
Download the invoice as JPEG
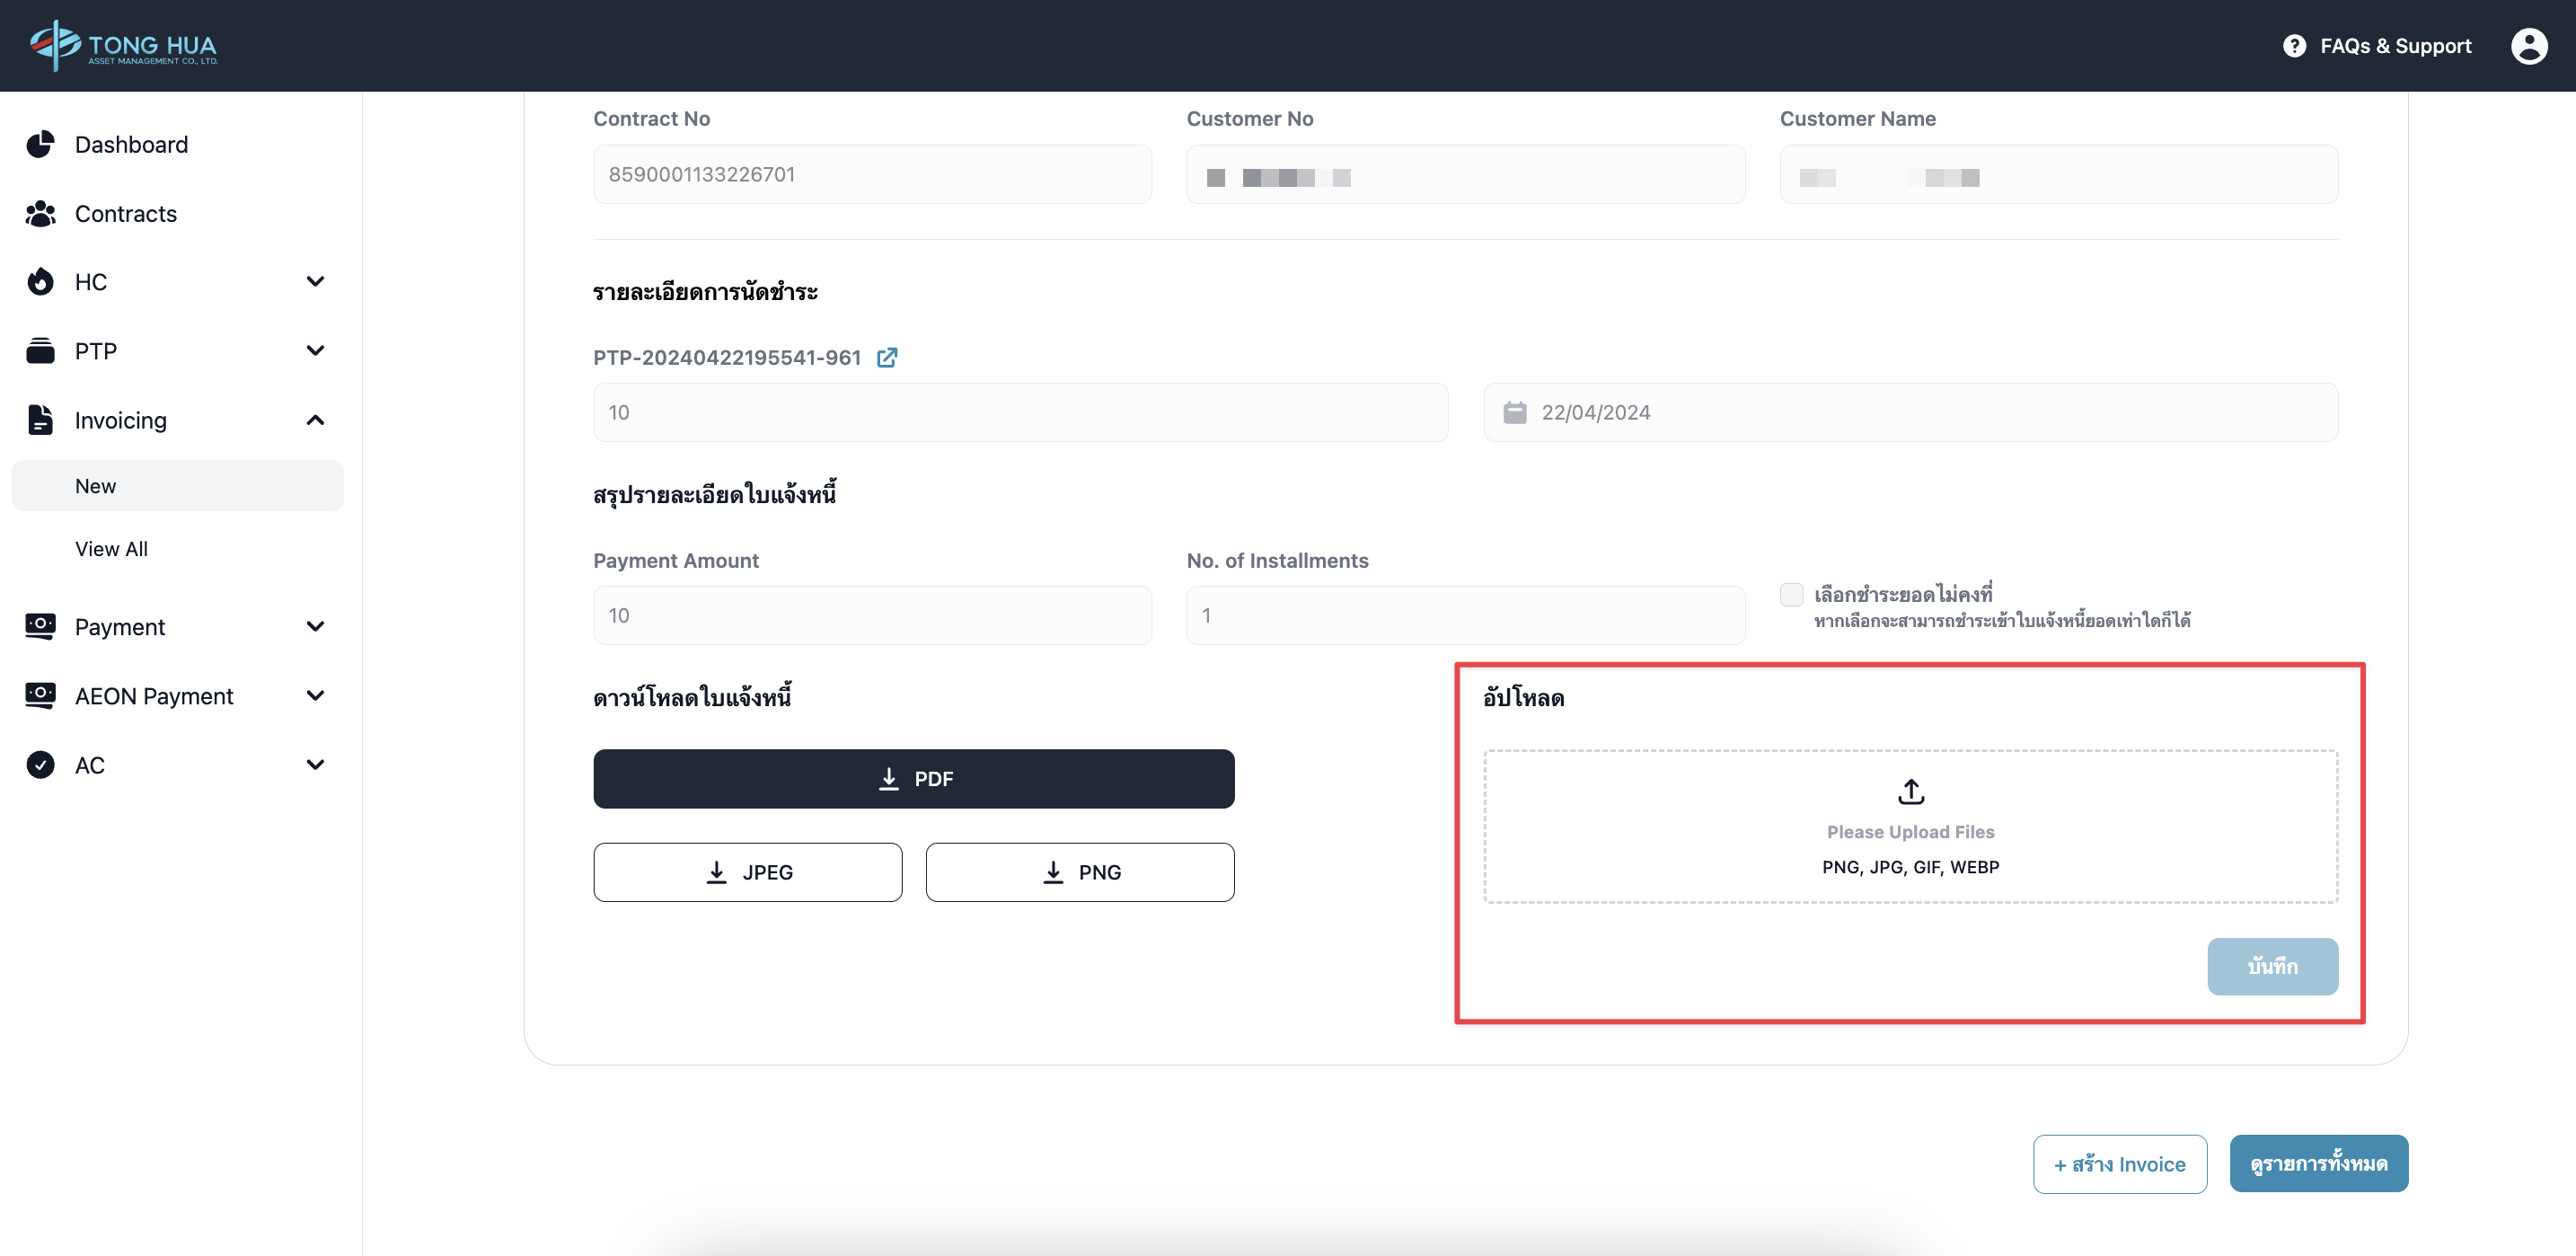(747, 872)
